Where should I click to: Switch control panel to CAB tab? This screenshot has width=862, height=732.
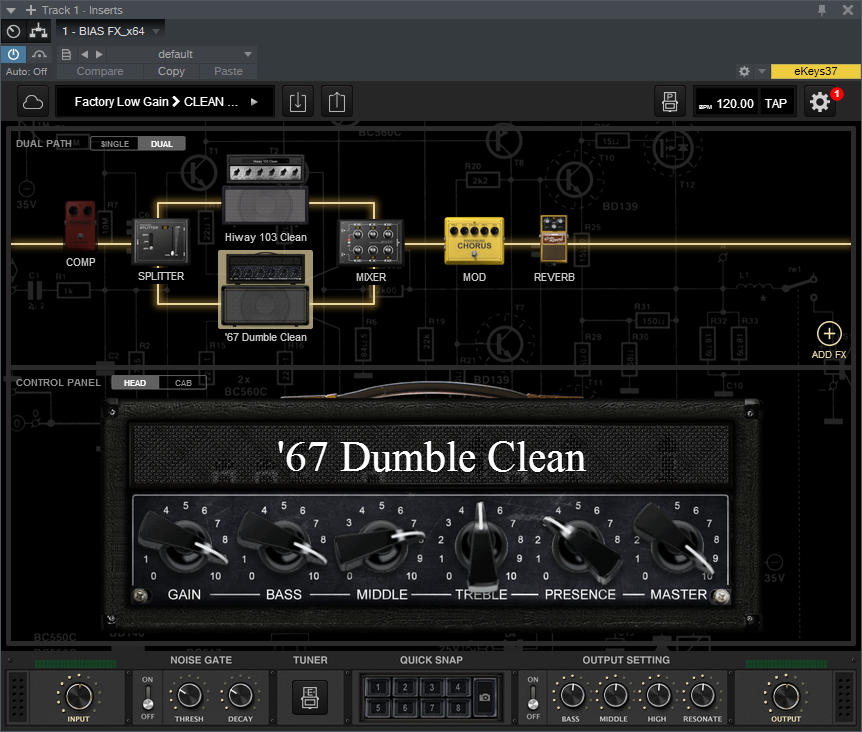point(183,383)
